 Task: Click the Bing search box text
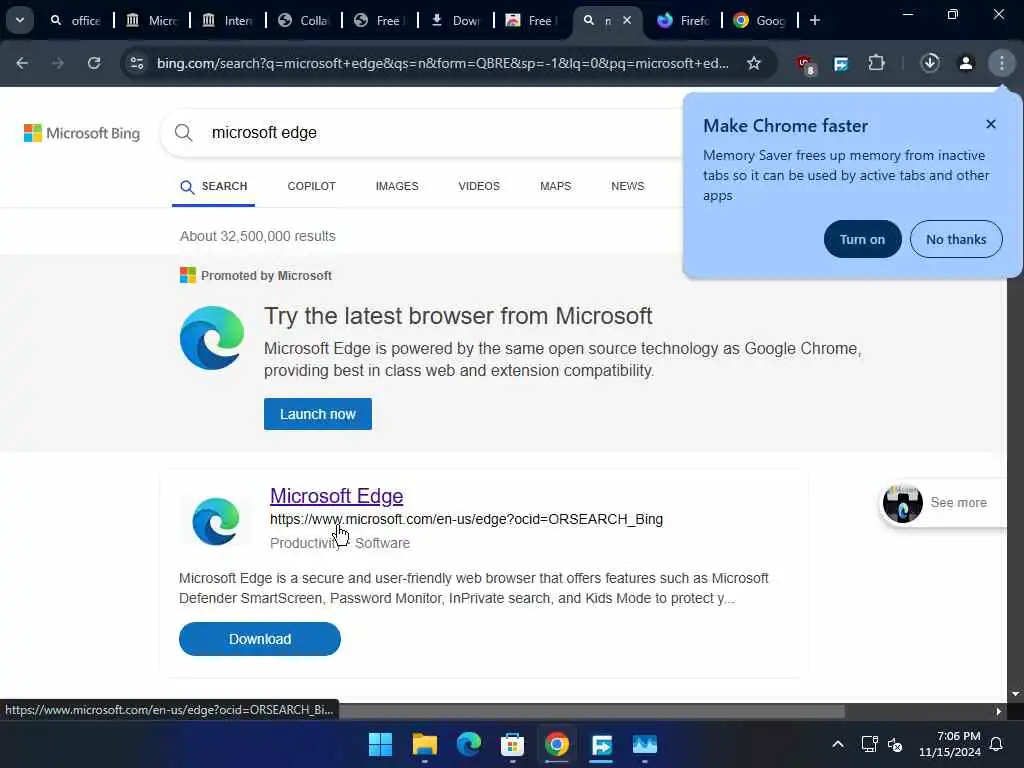pos(264,133)
